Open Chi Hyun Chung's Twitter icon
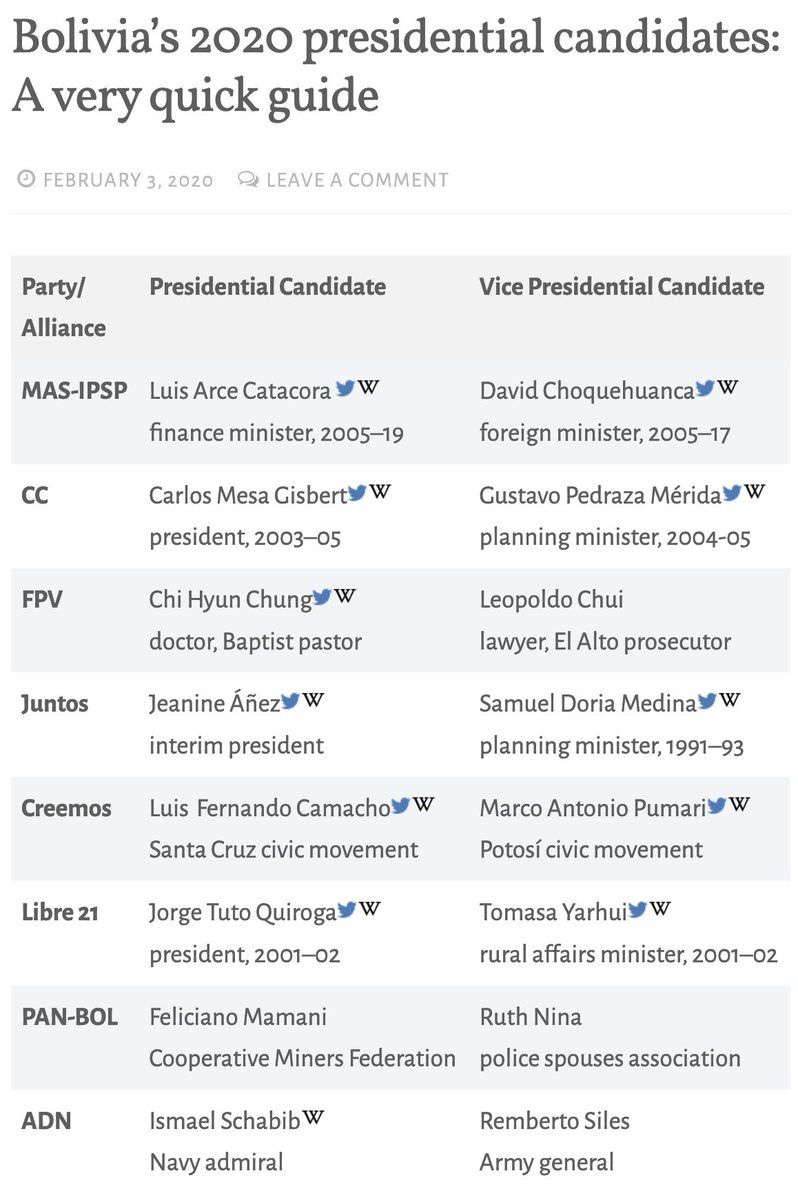The image size is (798, 1200). click(x=322, y=597)
